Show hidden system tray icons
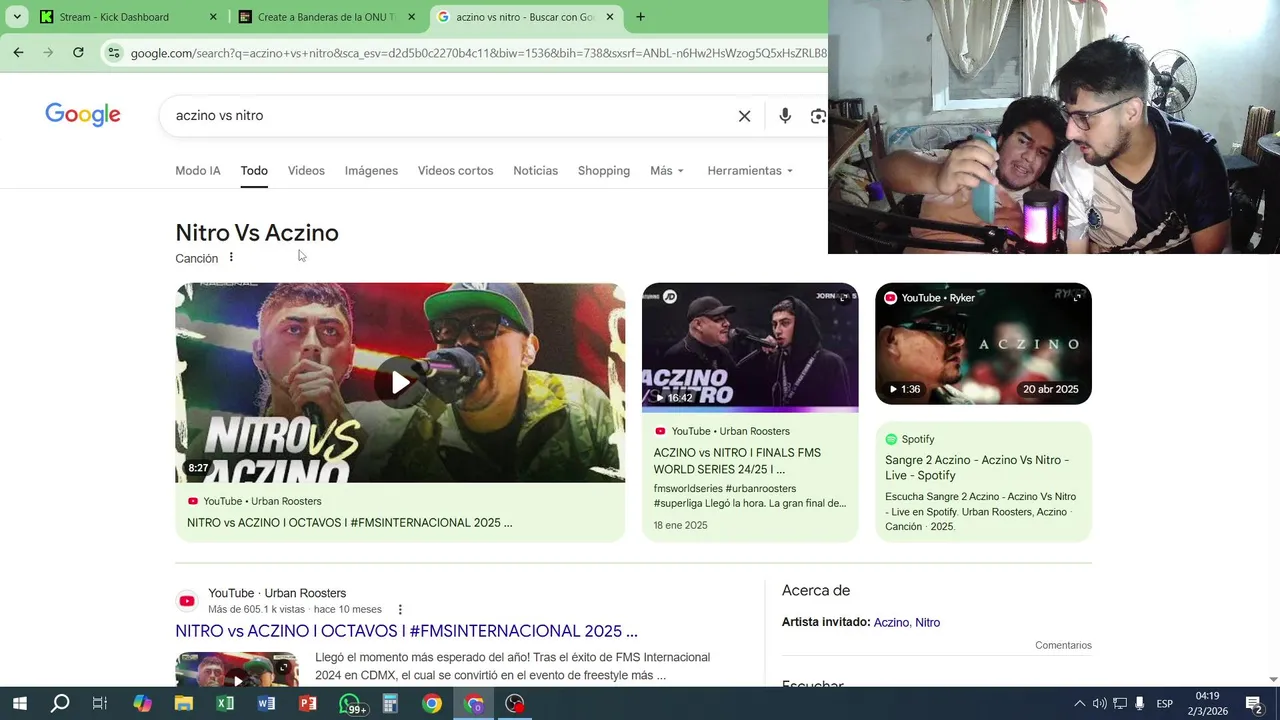The height and width of the screenshot is (720, 1280). 1079,704
